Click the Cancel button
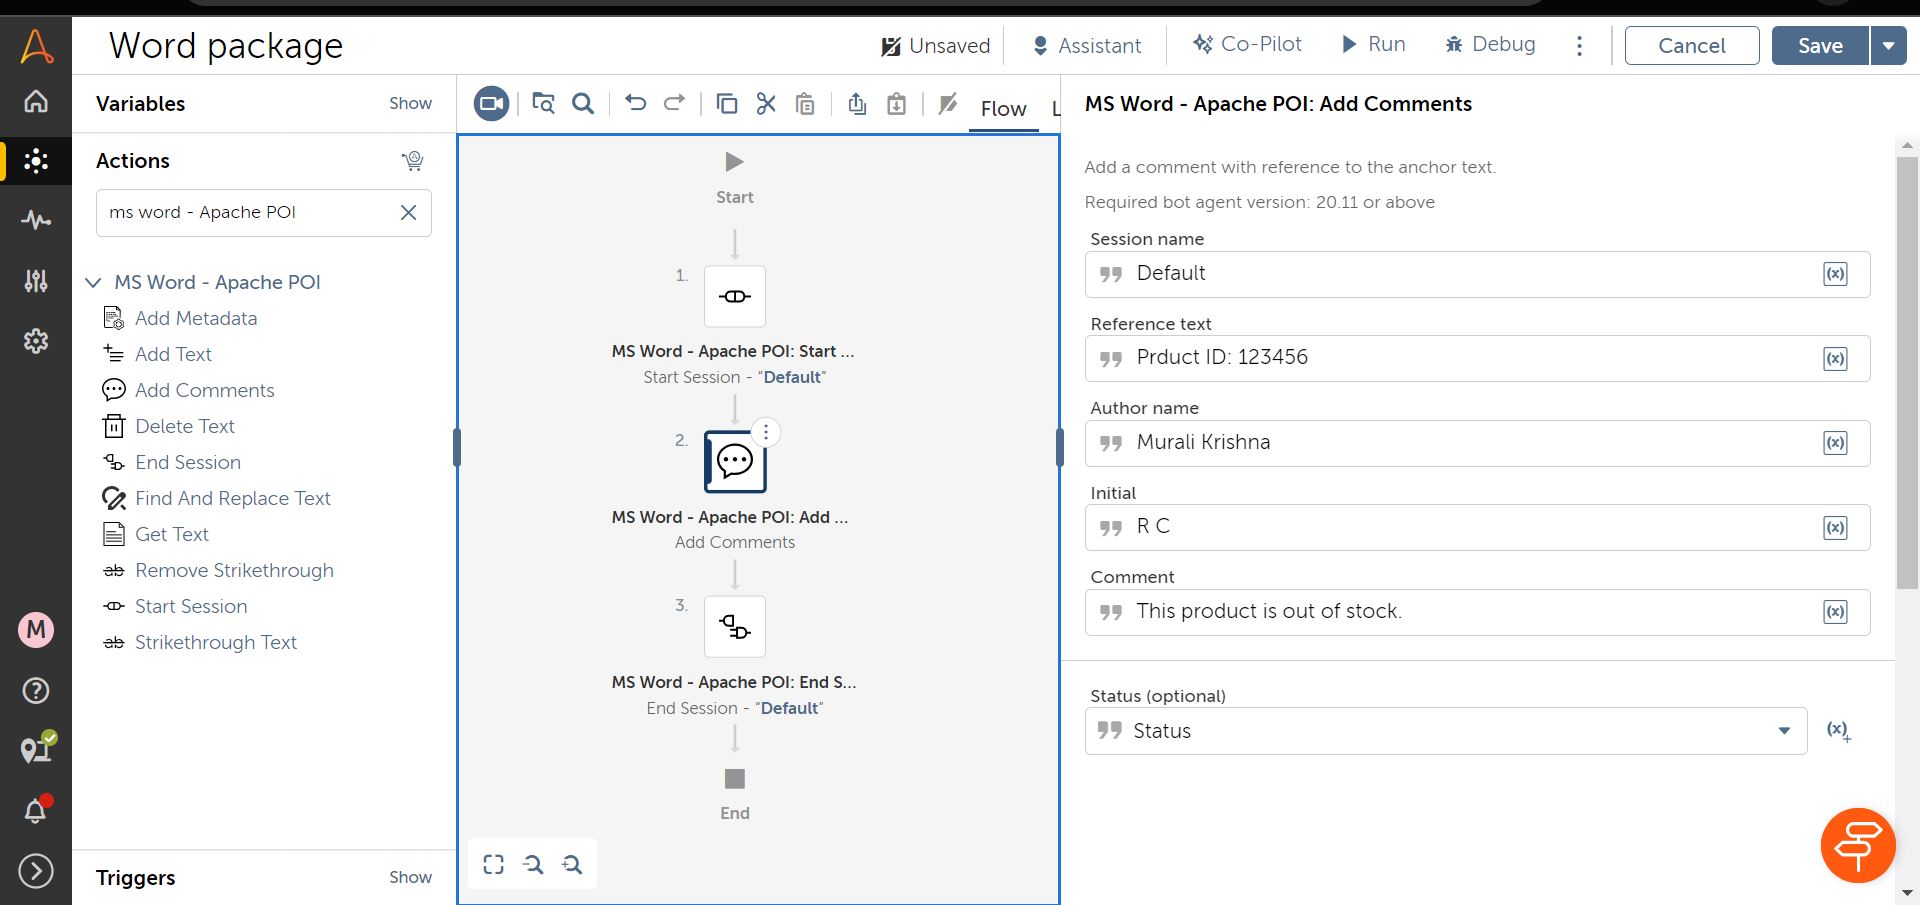Screen dimensions: 1920x905 [x=1691, y=46]
